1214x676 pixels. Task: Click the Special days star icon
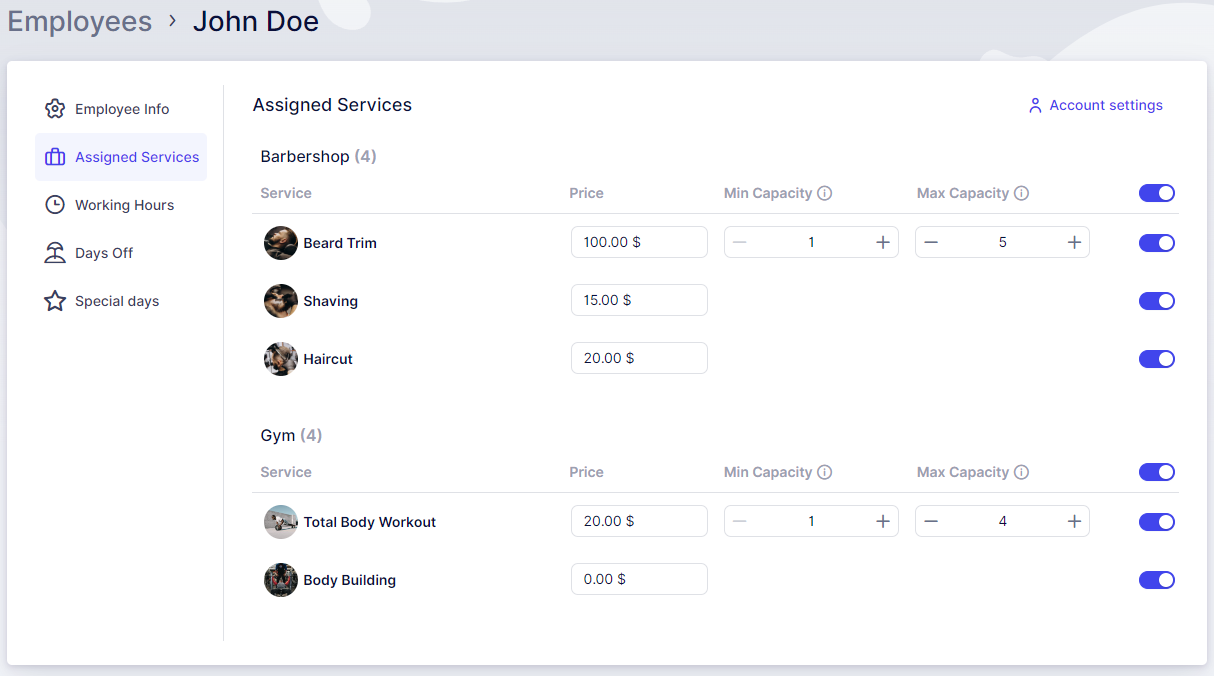pyautogui.click(x=55, y=301)
